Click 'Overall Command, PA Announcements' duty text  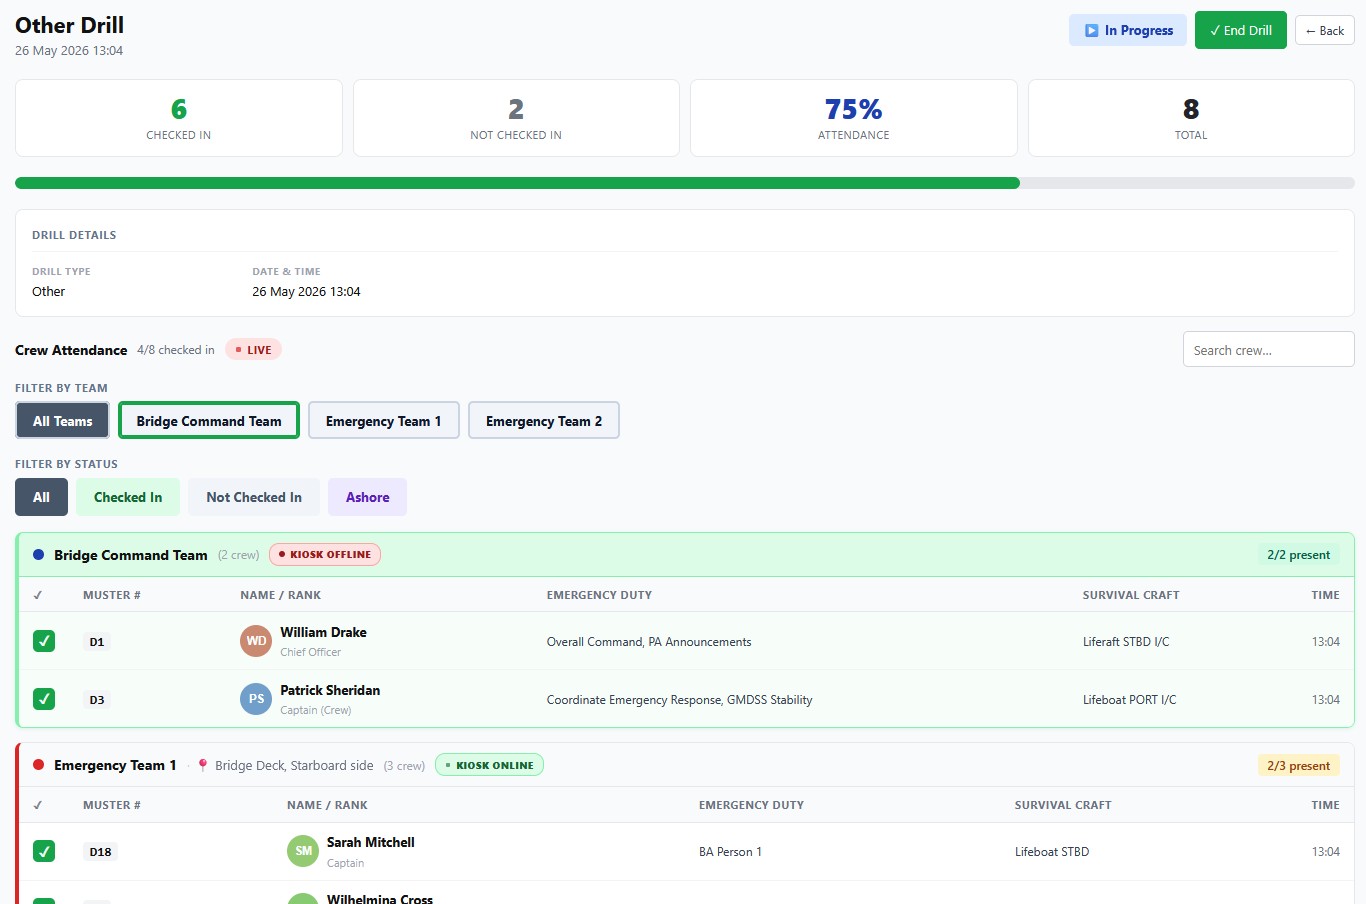(649, 642)
